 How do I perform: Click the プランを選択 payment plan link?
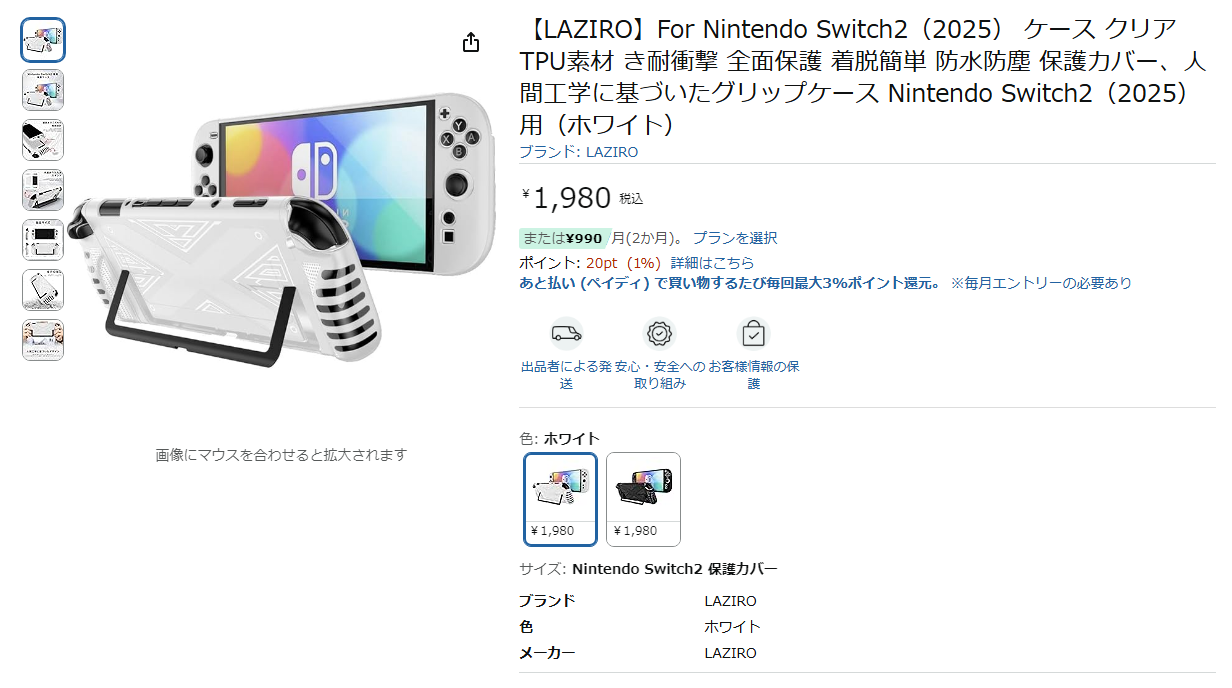(x=735, y=238)
